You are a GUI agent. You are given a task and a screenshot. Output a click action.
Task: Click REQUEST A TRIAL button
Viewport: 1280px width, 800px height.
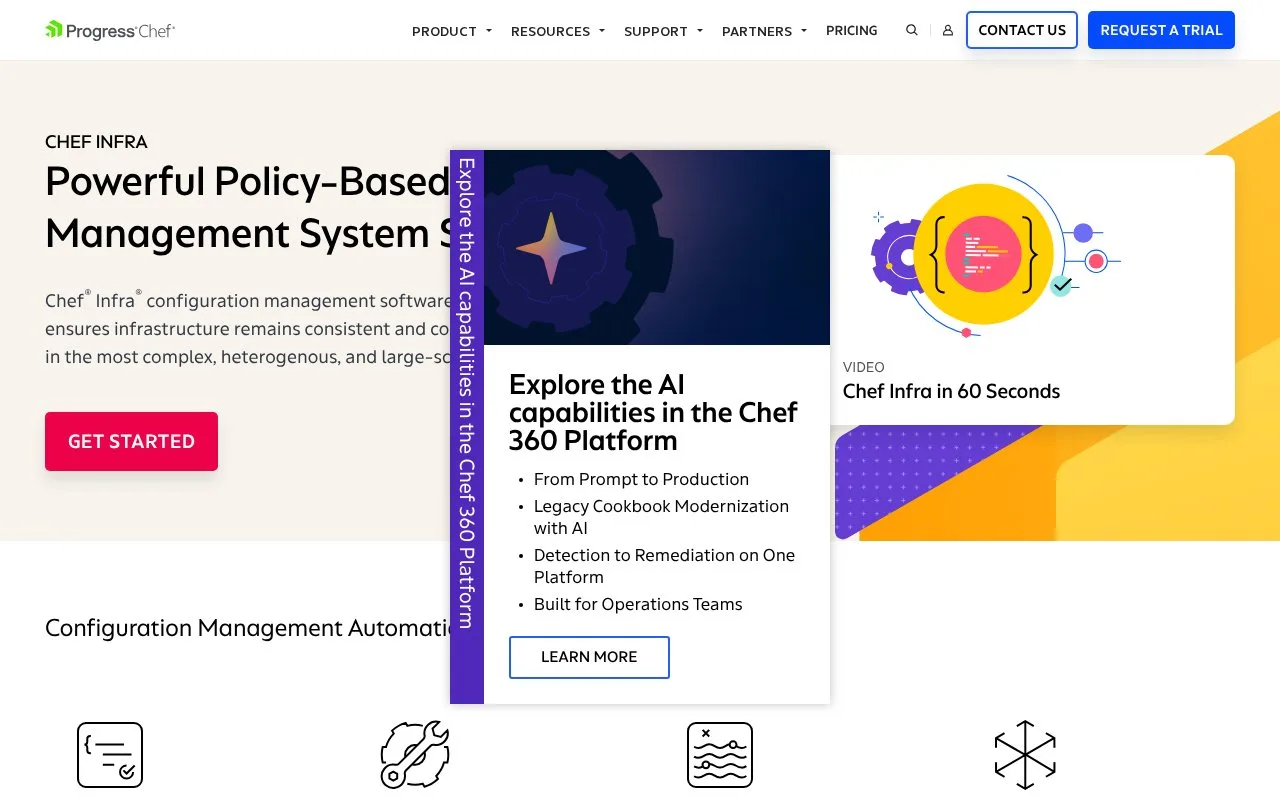click(1161, 30)
